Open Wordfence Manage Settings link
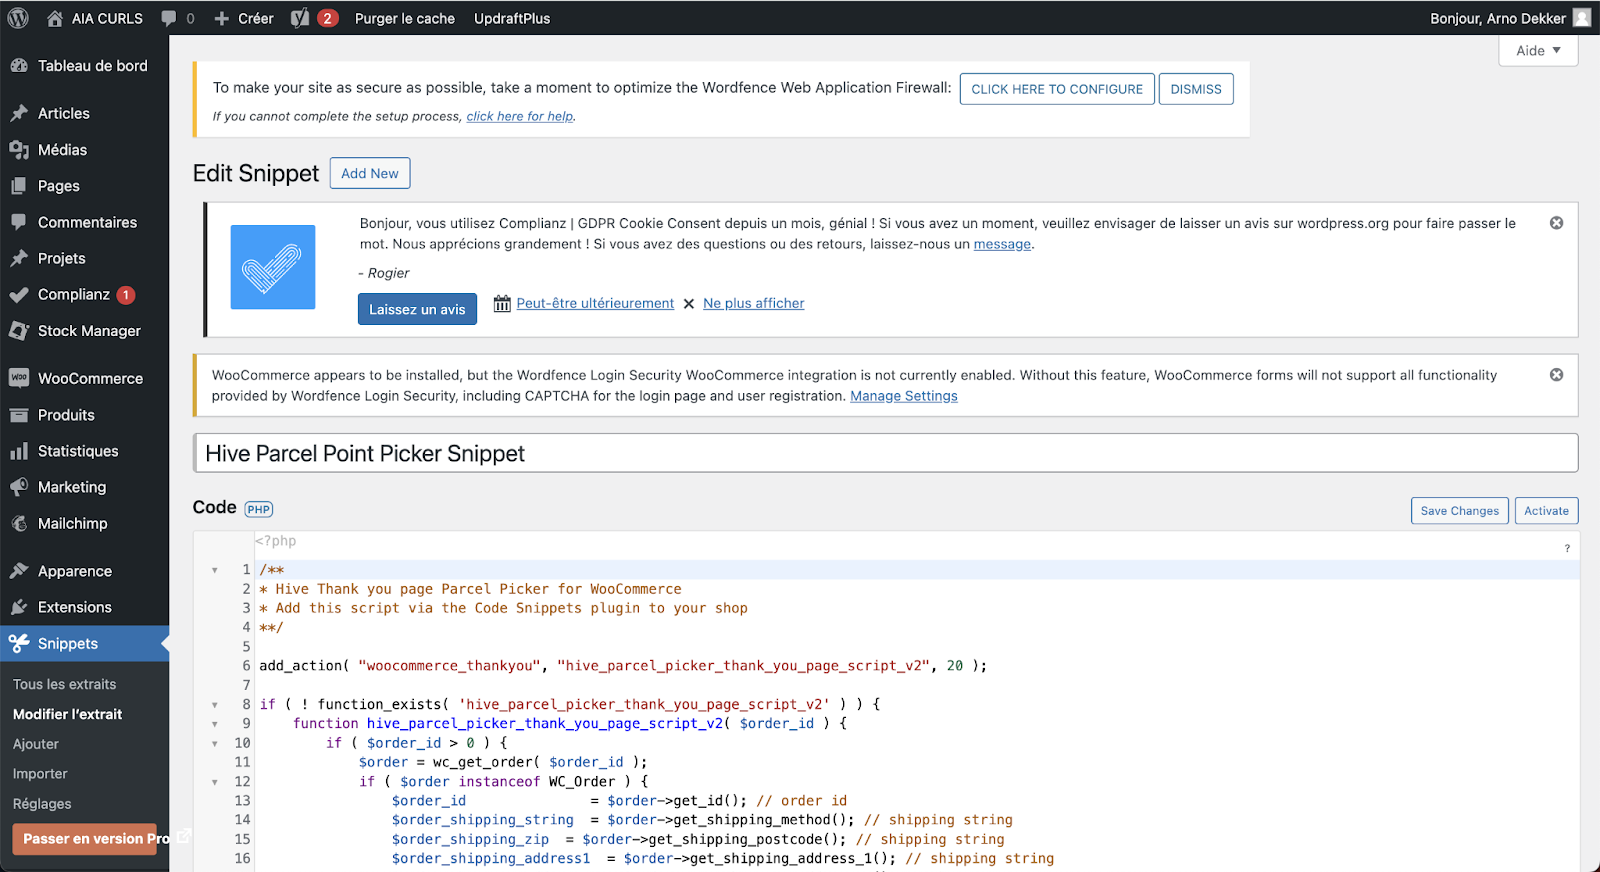 [x=904, y=396]
